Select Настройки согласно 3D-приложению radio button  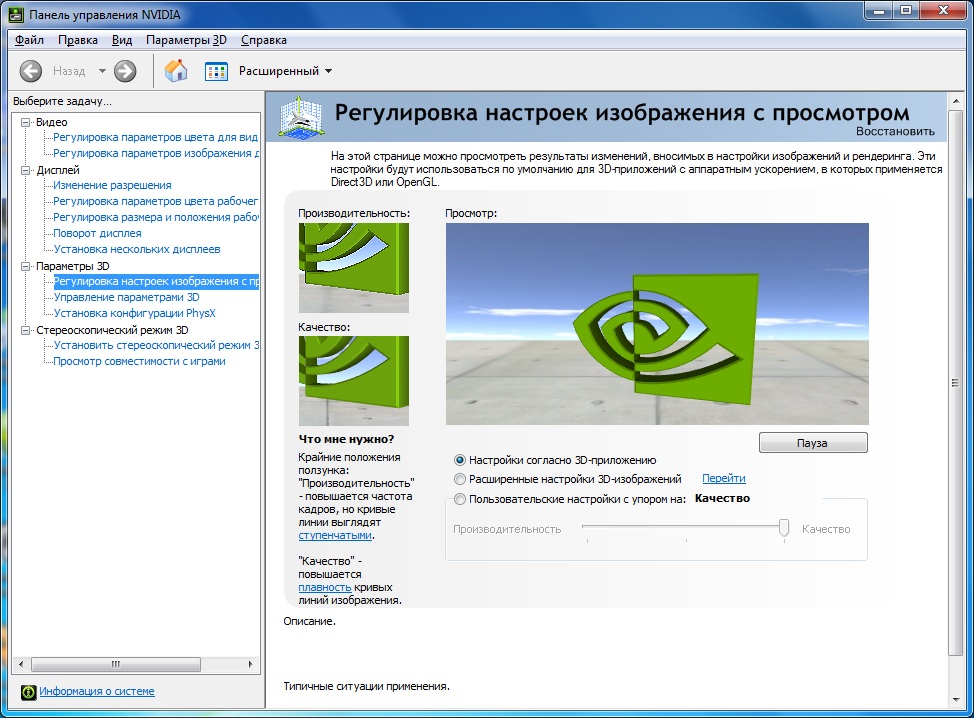pos(460,460)
